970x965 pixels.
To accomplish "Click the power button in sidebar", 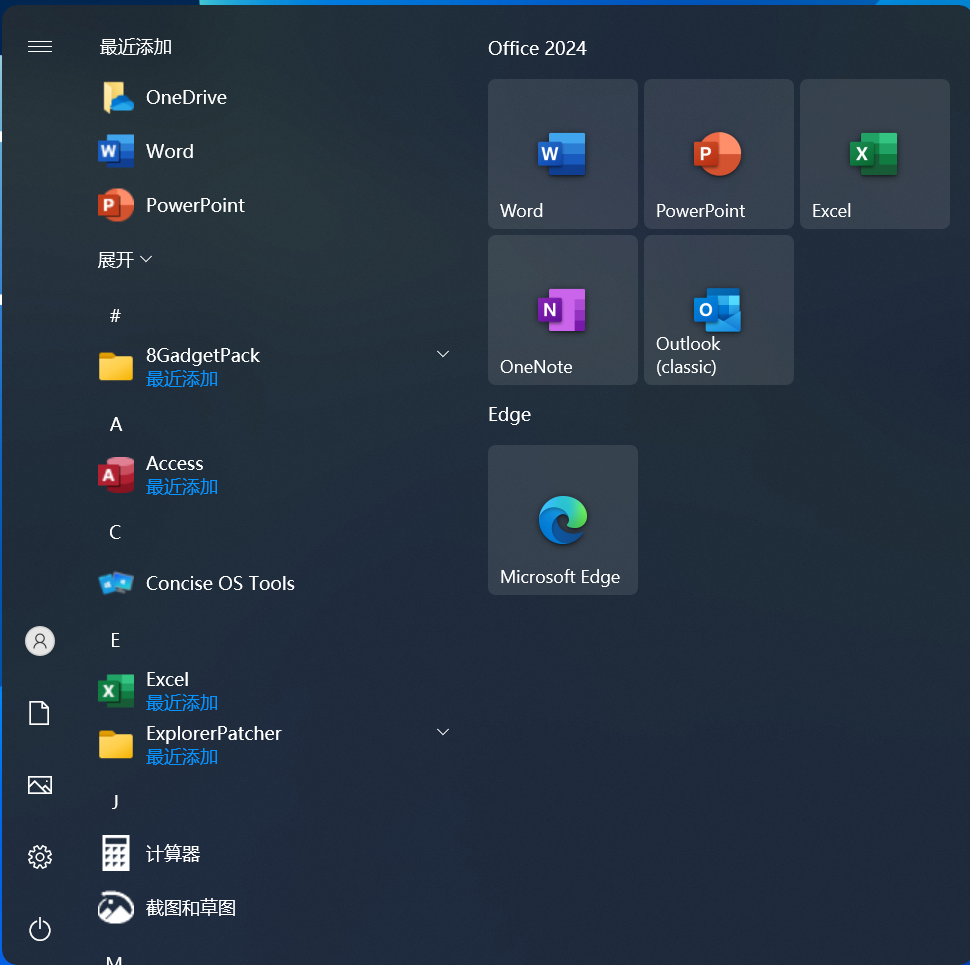I will coord(40,929).
